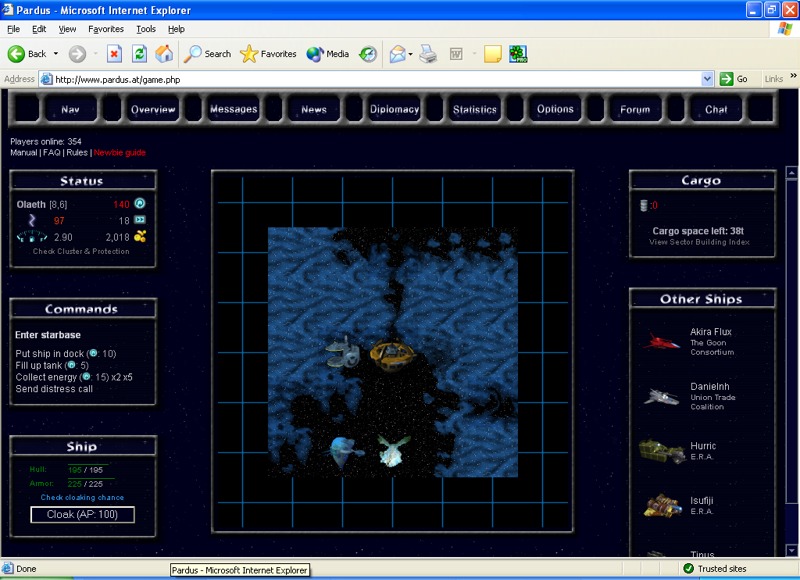Expand the address bar dropdown

708,79
